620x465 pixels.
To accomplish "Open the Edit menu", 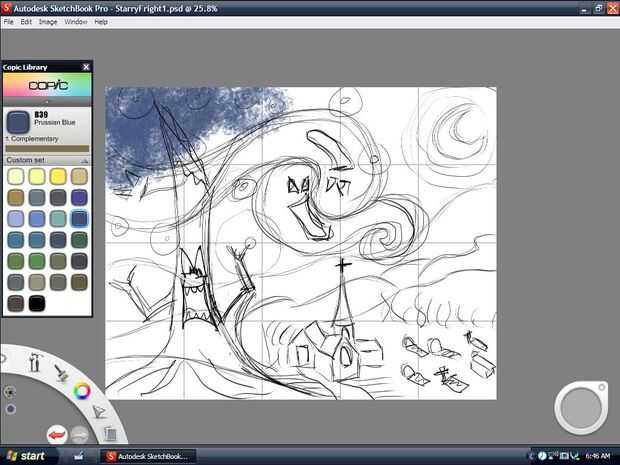I will (x=26, y=22).
